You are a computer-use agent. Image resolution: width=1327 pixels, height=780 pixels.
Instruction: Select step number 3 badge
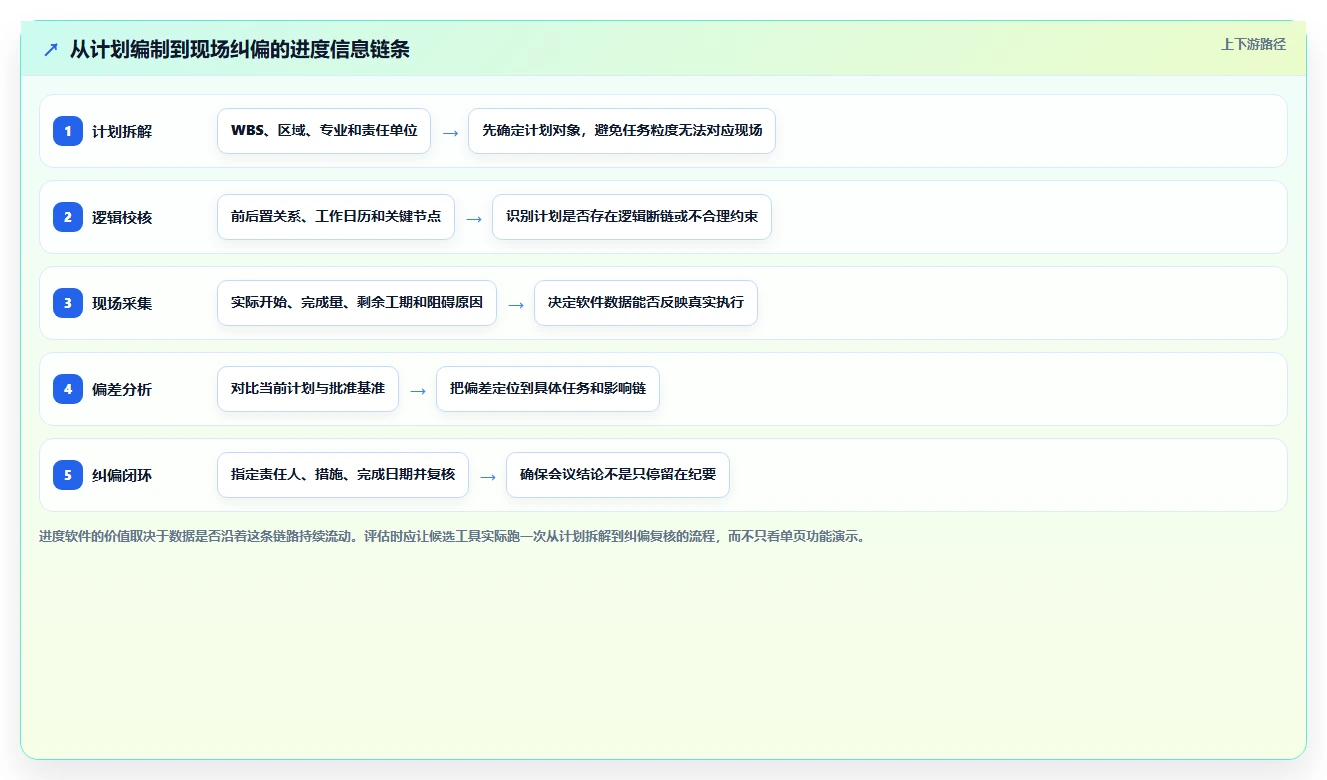[x=68, y=303]
